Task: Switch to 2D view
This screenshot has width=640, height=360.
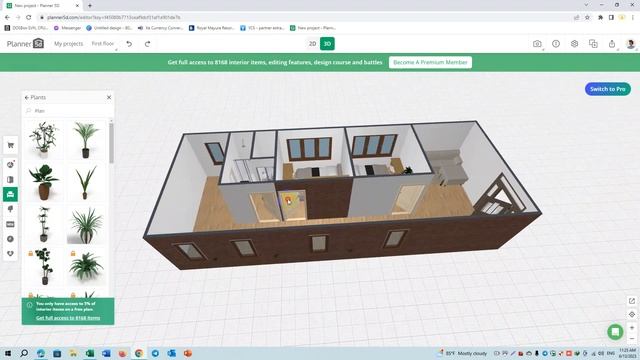Action: point(312,44)
